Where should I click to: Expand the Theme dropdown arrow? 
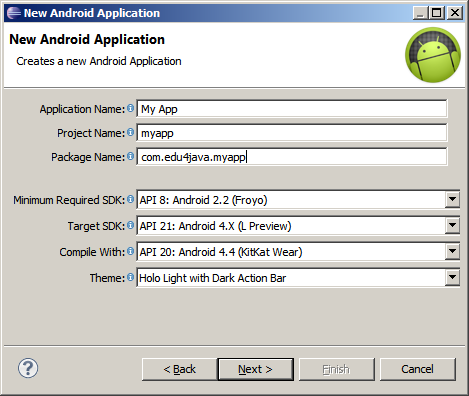pyautogui.click(x=452, y=277)
